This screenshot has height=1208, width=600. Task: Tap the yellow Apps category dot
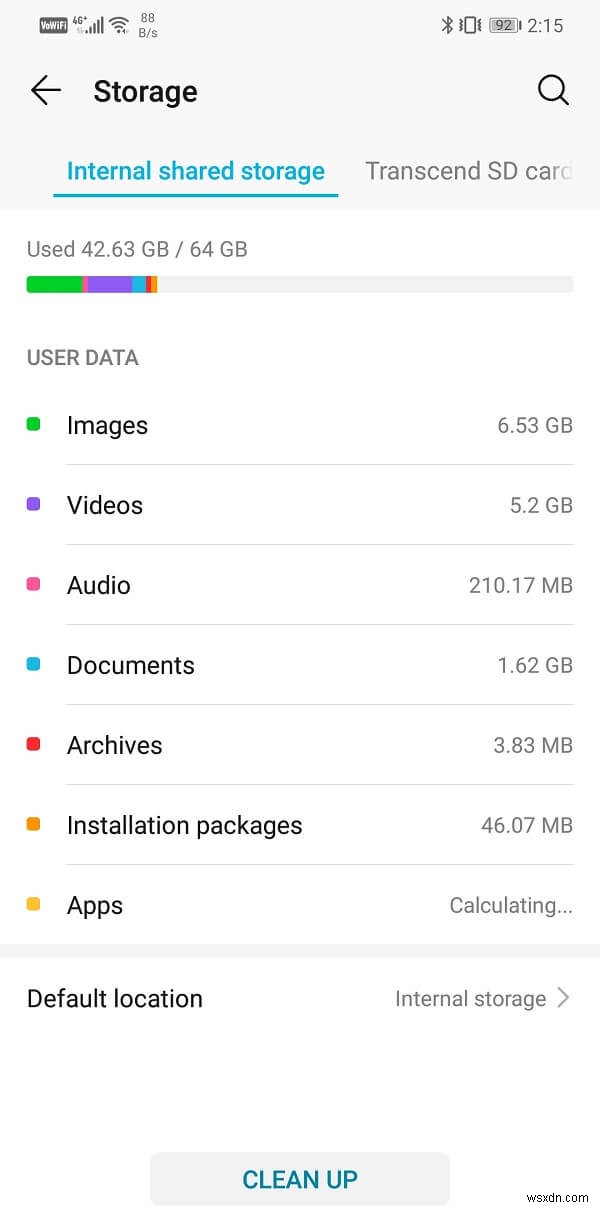pyautogui.click(x=33, y=904)
